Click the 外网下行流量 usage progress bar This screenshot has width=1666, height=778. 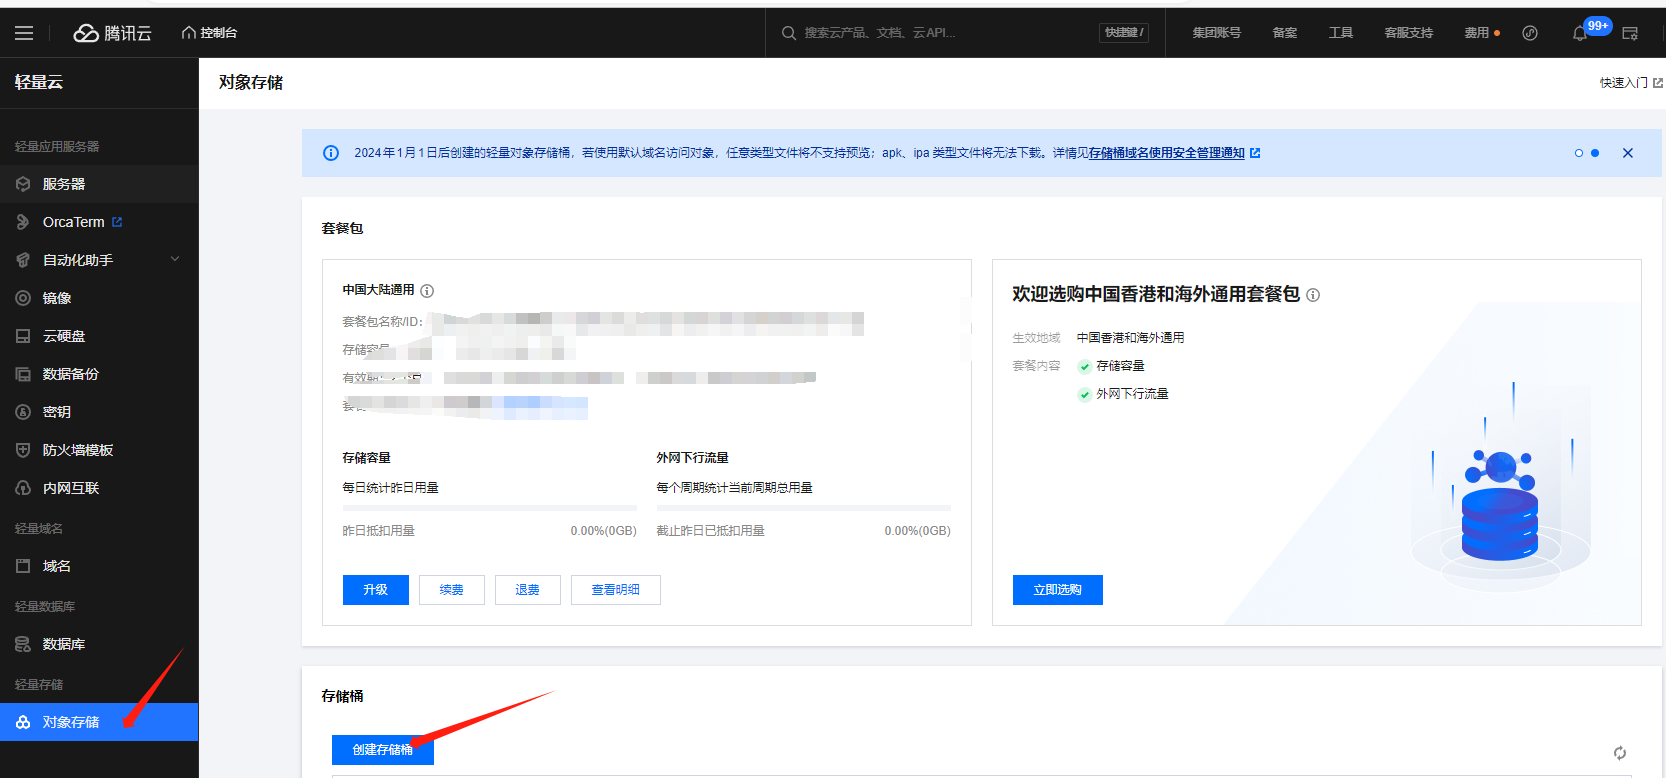804,508
